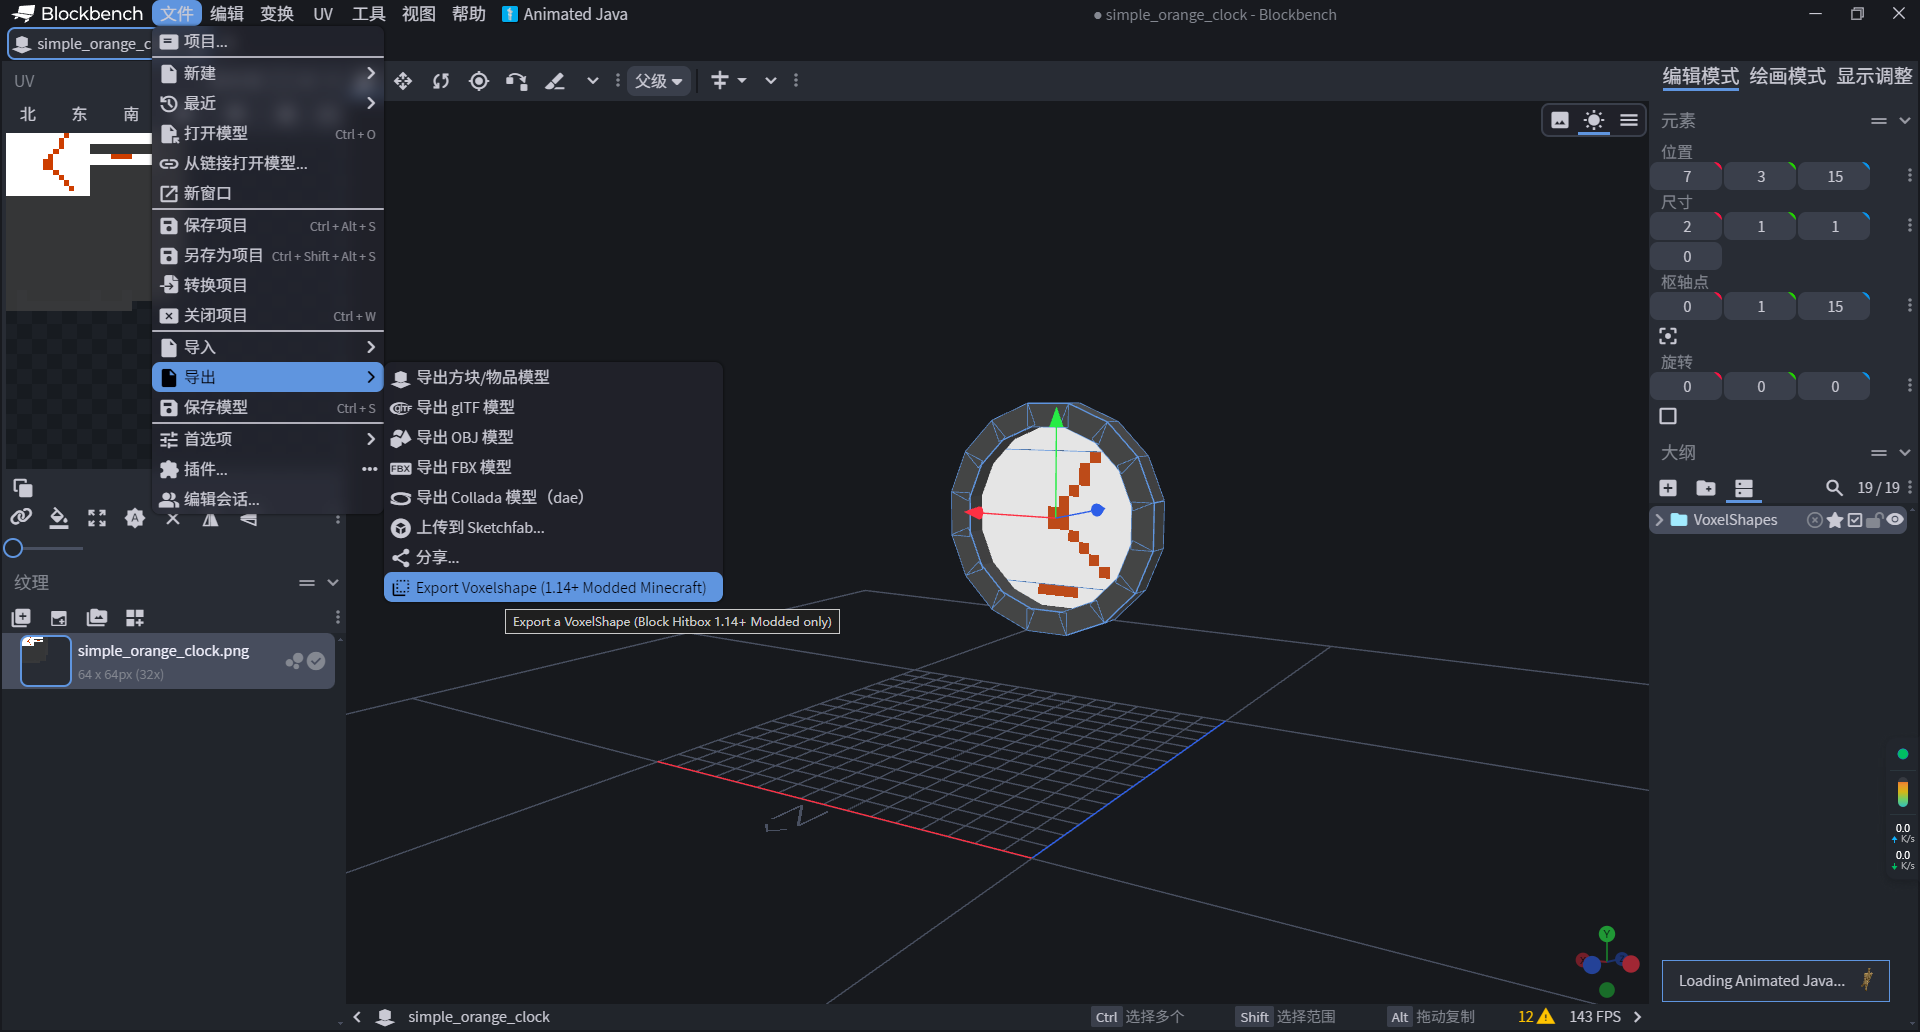Collapse the 纹理 panel chevron
Viewport: 1920px width, 1032px height.
pyautogui.click(x=333, y=583)
